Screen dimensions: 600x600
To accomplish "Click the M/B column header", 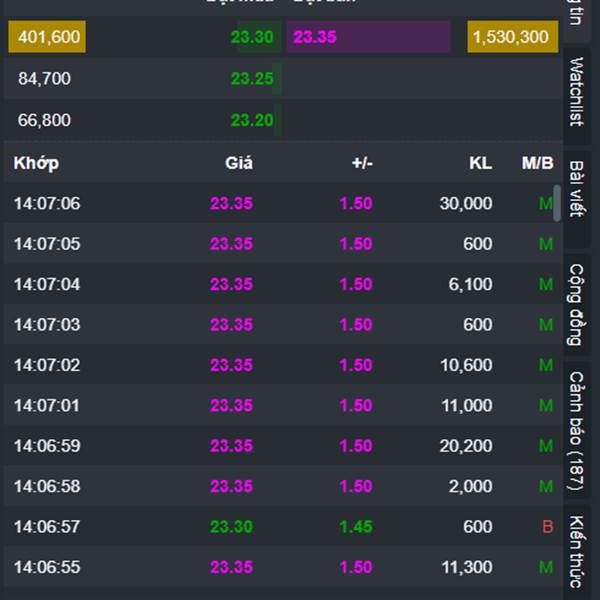I will click(x=538, y=163).
